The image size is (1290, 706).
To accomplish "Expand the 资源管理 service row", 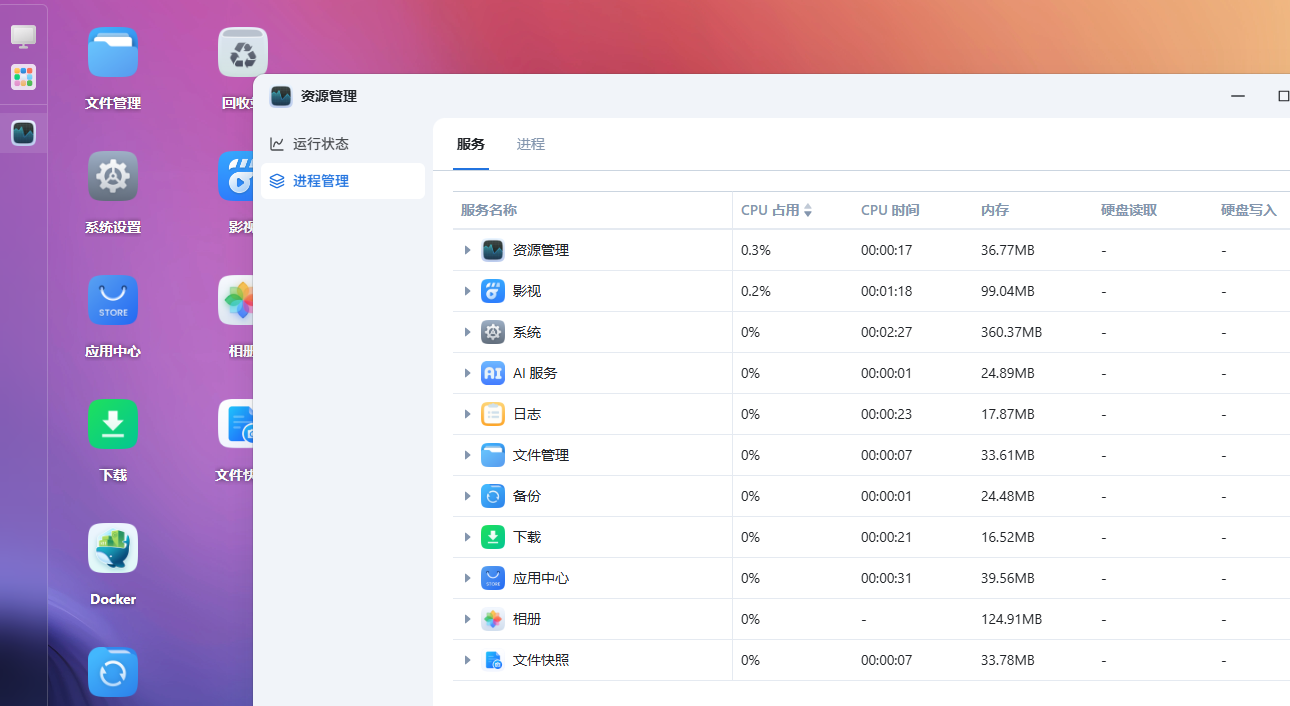I will (467, 250).
